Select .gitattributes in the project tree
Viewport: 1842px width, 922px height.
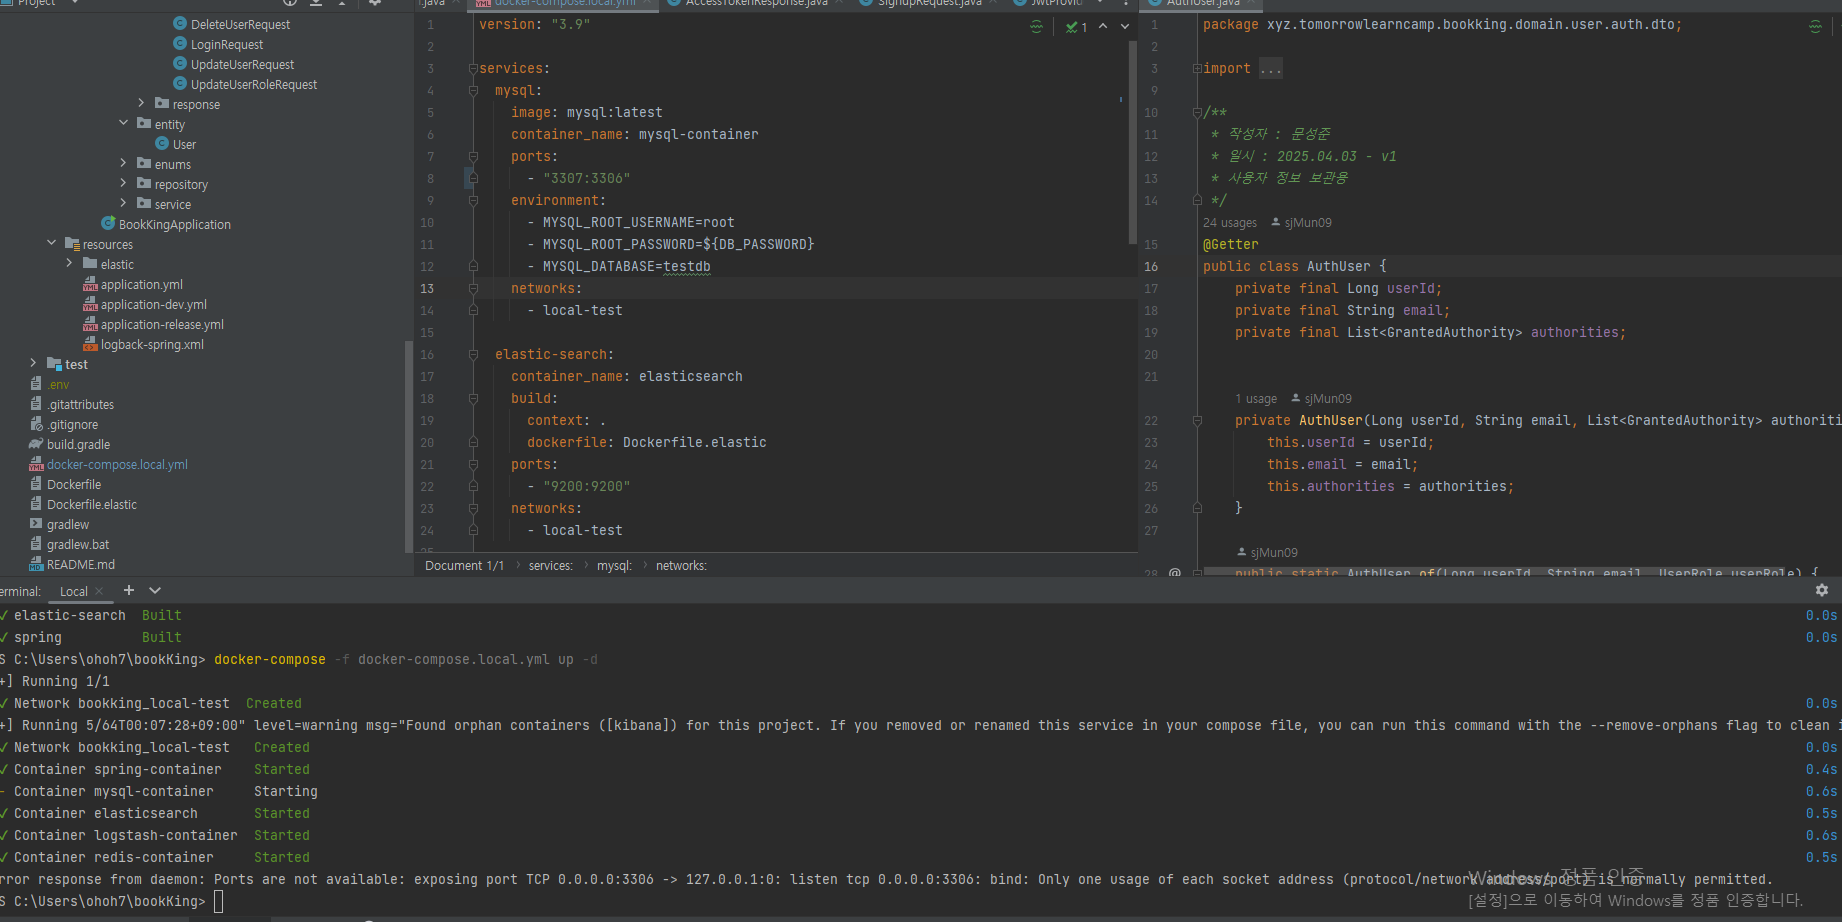[x=80, y=405]
